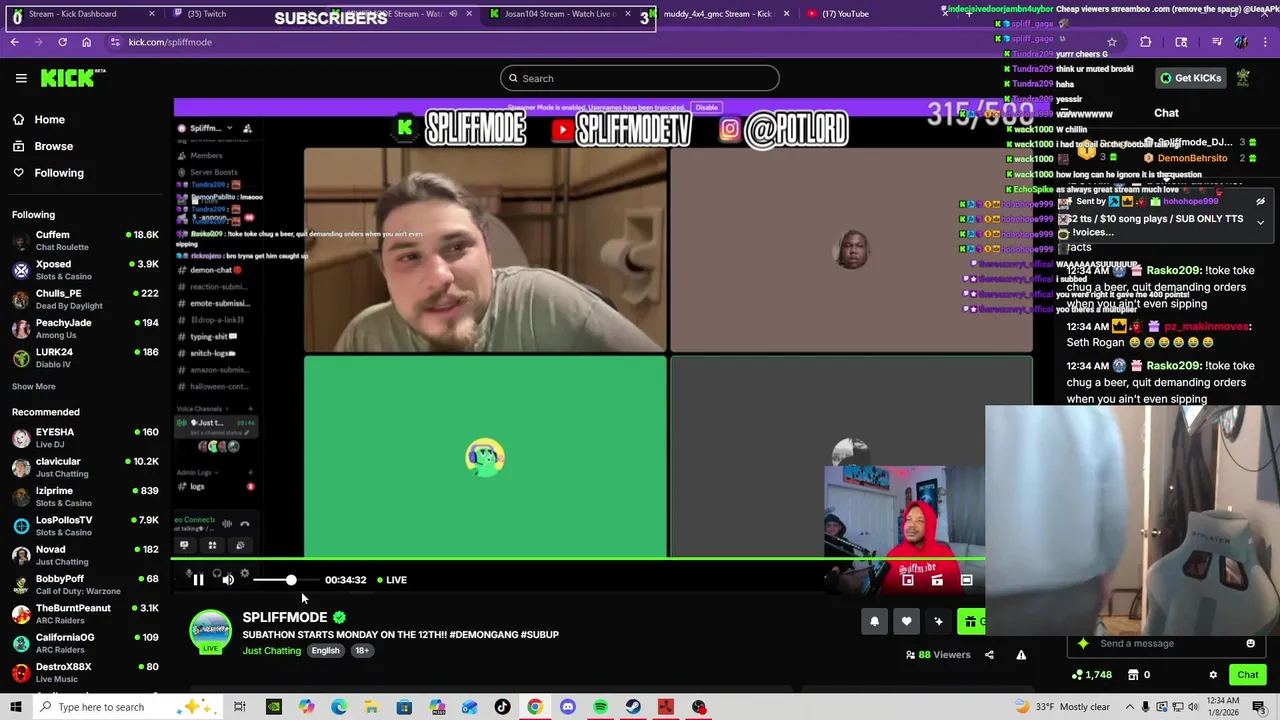The height and width of the screenshot is (720, 1280).
Task: Report stream via warning icon
Action: pos(1021,655)
